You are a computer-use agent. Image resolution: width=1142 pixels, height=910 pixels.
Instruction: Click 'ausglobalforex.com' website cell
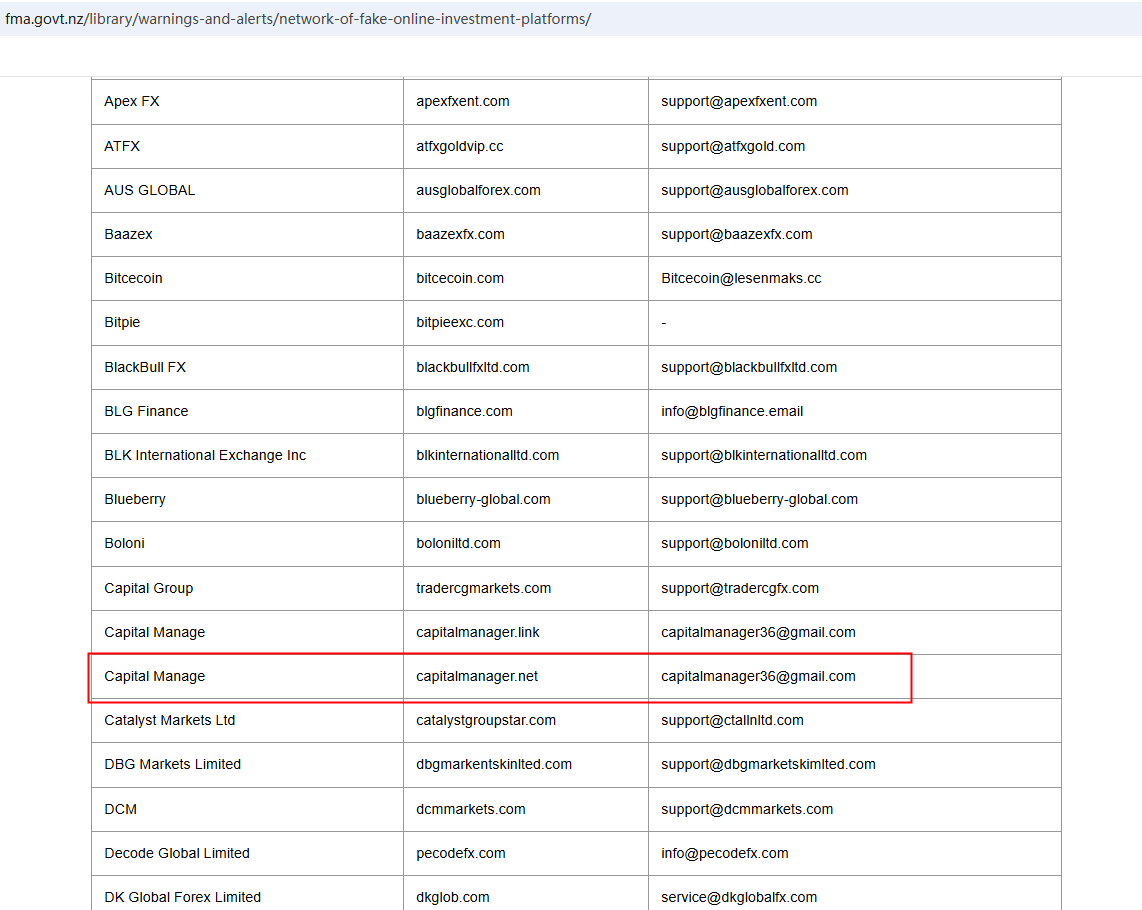click(x=526, y=190)
